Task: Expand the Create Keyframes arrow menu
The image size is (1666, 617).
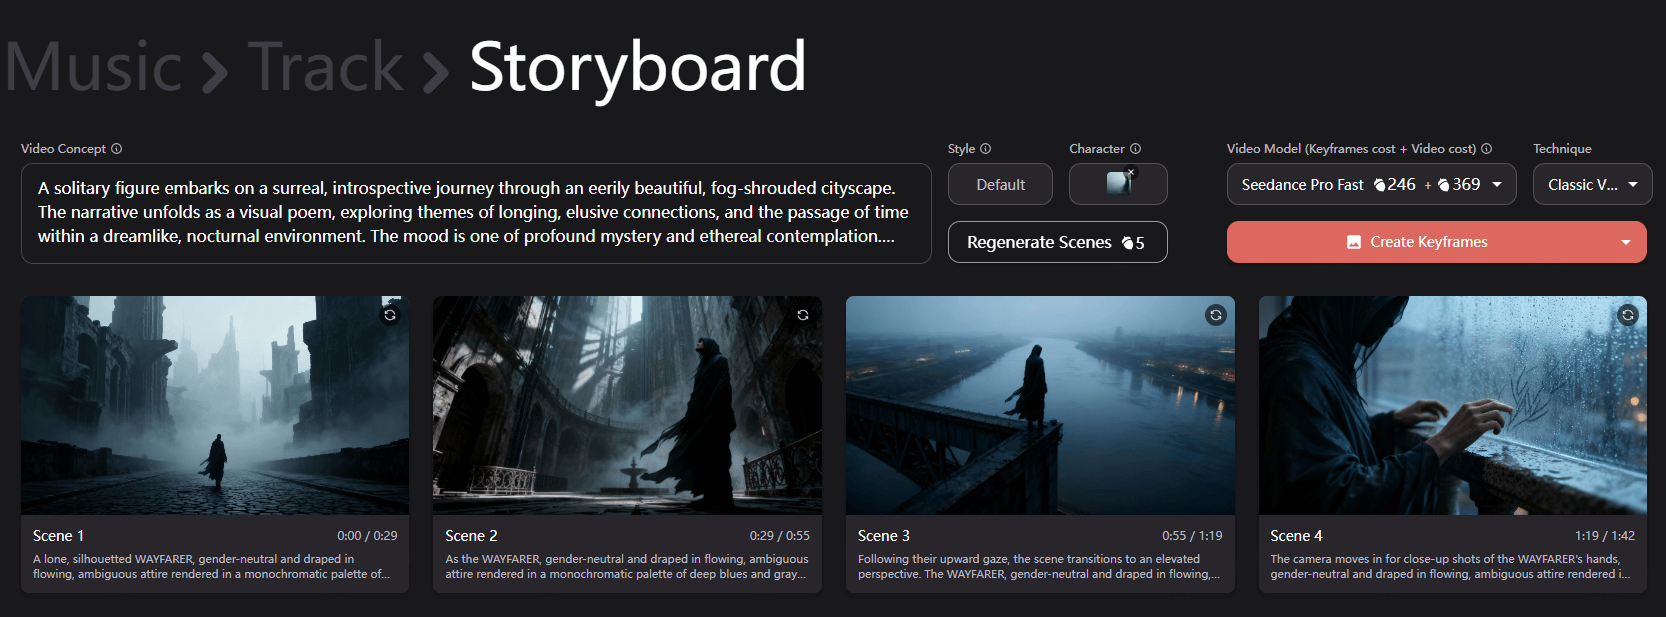Action: point(1626,243)
